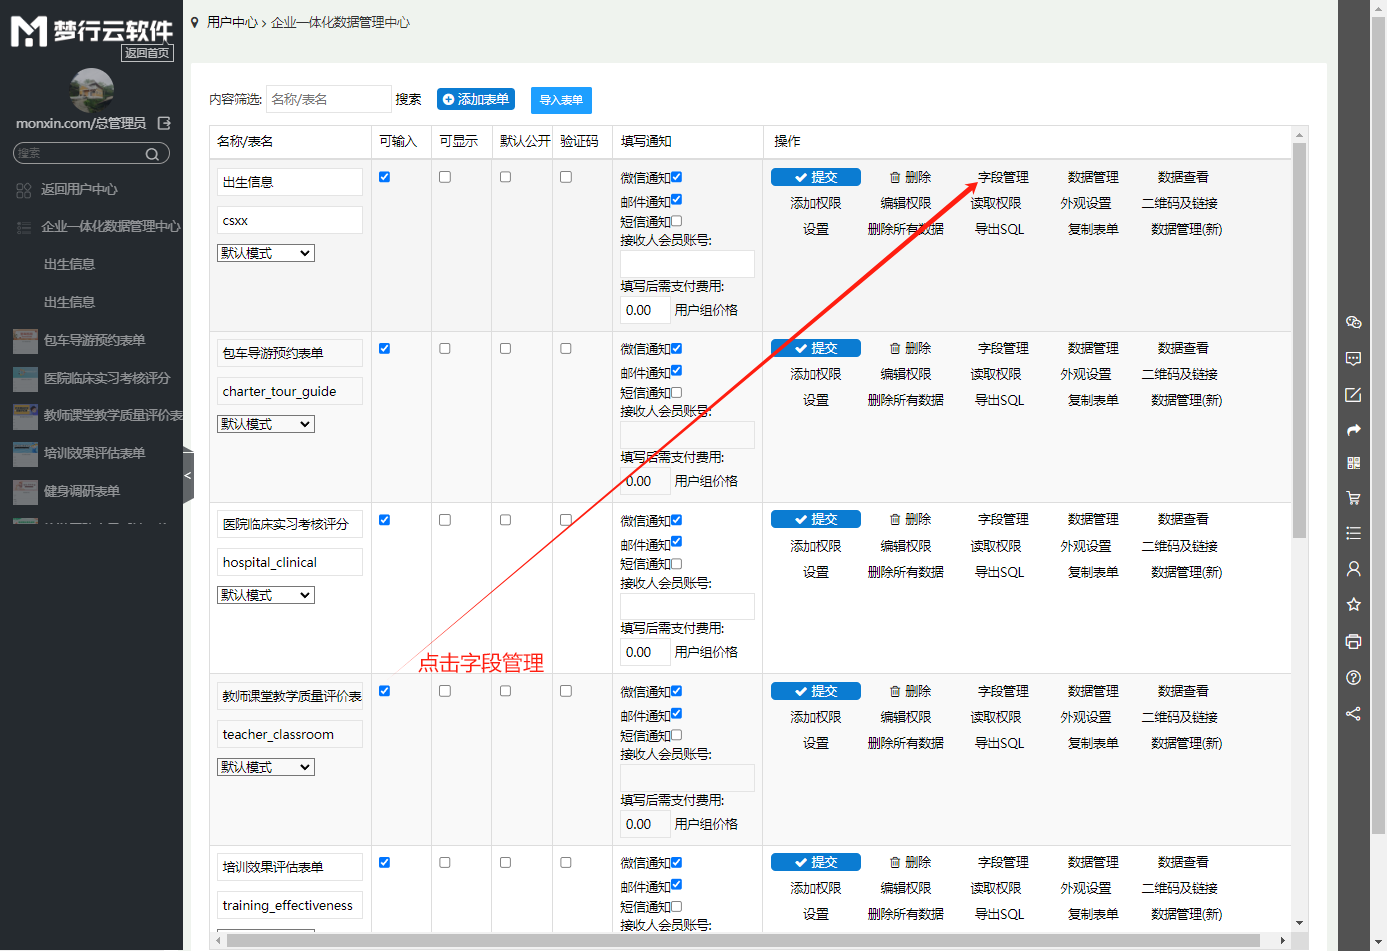
Task: Open the WeChat icon in the right sidebar
Action: pyautogui.click(x=1353, y=322)
